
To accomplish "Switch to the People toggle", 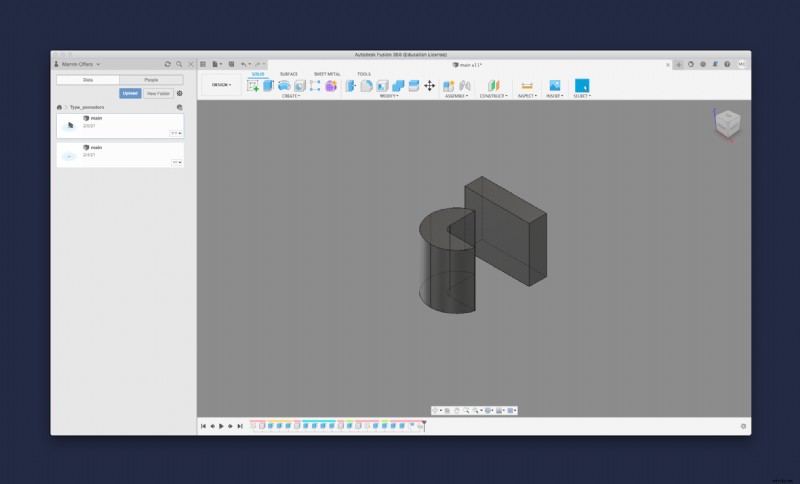I will click(x=151, y=79).
